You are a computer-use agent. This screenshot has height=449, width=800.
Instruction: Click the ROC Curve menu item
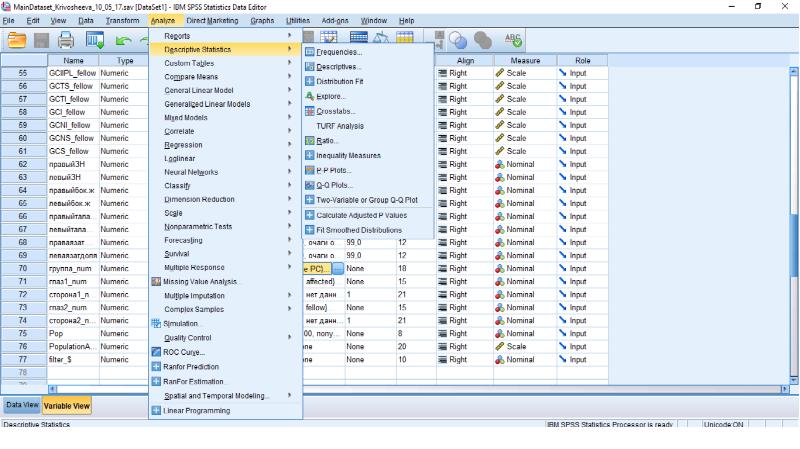click(184, 352)
